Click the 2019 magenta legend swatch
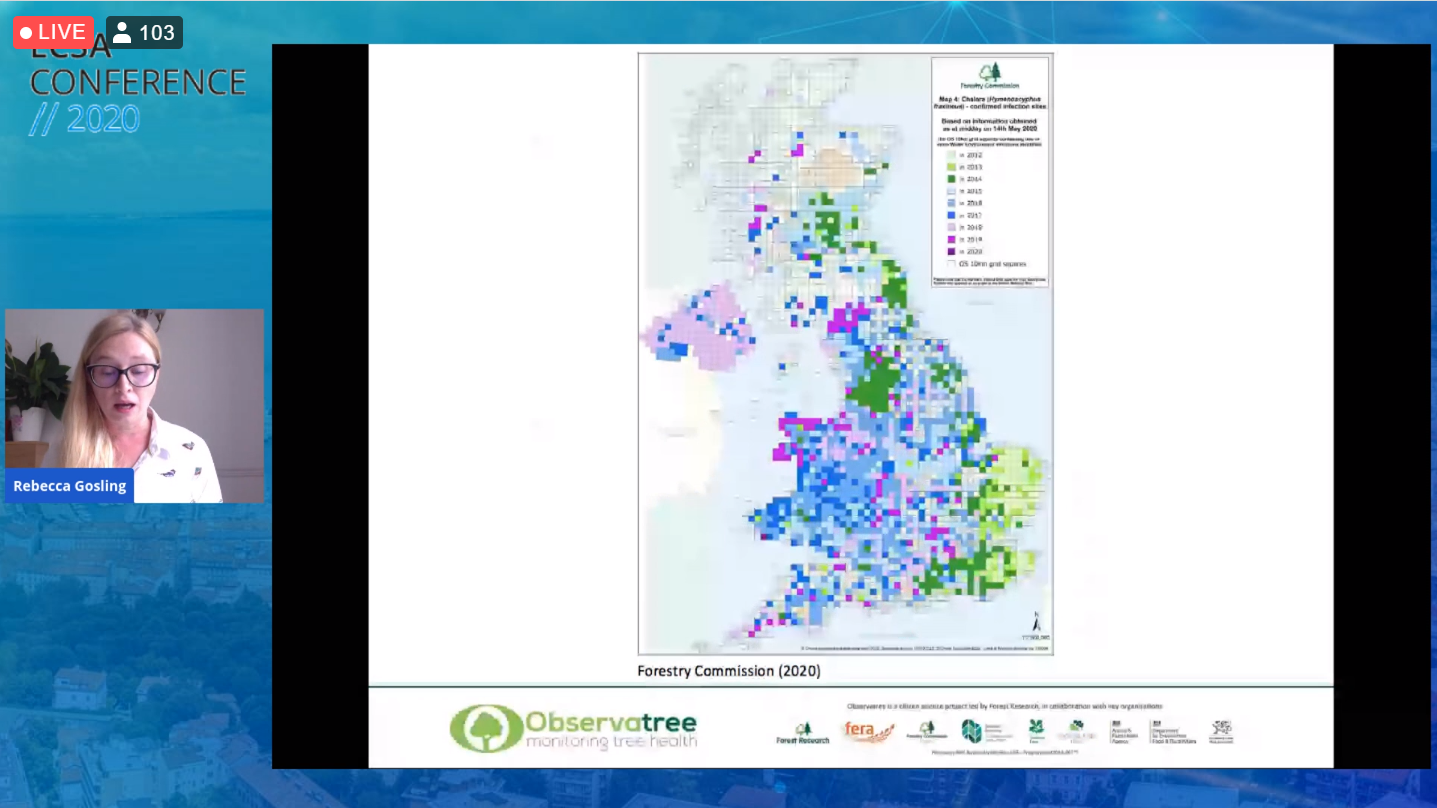This screenshot has width=1437, height=808. point(951,240)
